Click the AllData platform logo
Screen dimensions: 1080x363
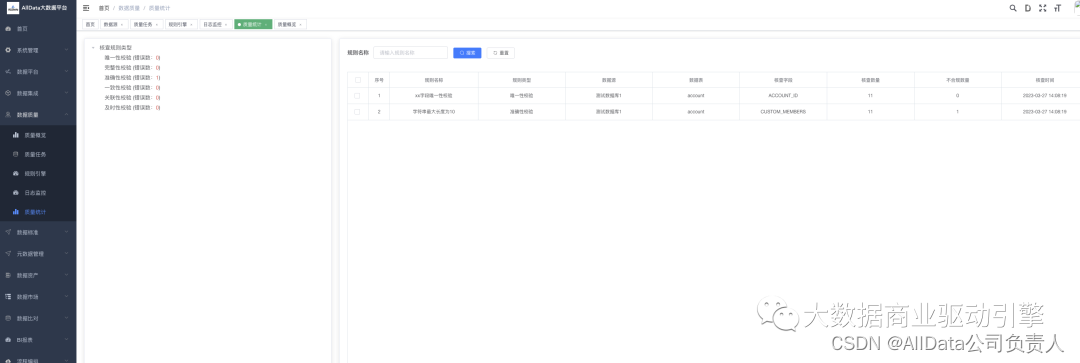(12, 8)
